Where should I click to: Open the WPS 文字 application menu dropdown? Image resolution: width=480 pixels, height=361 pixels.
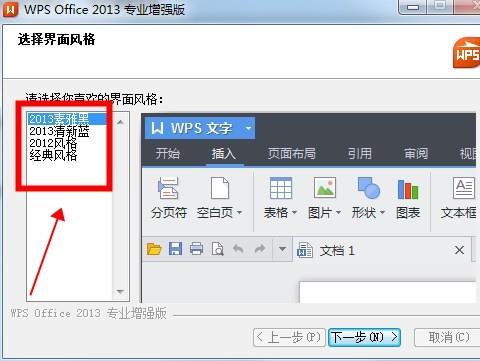pos(248,128)
